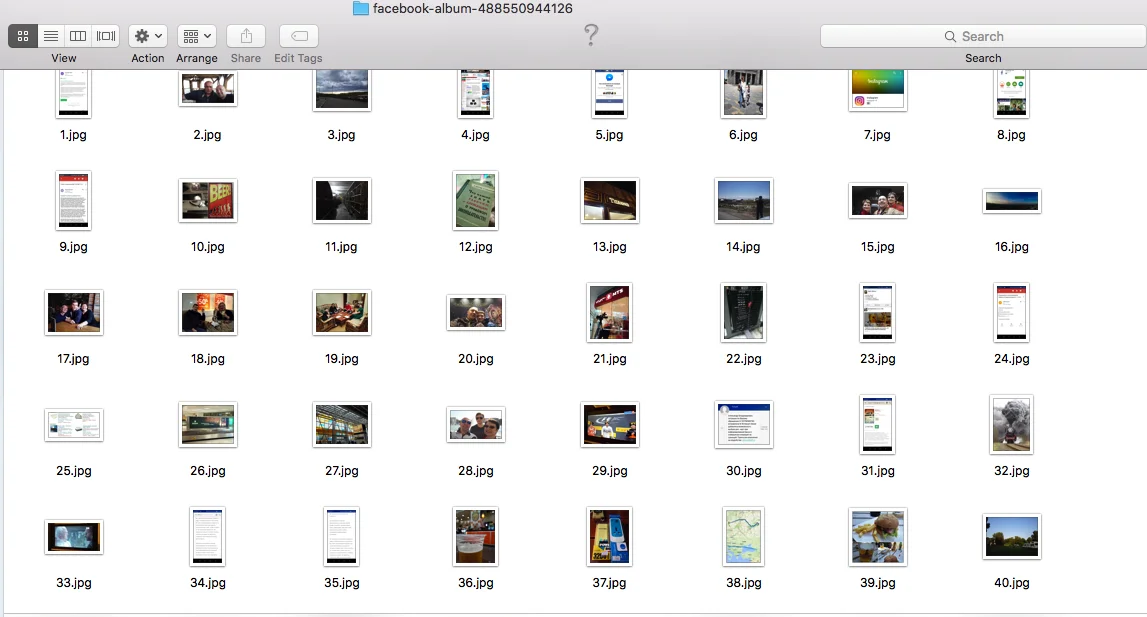Screen dimensions: 1147x617
Task: Click the 25.jpg file name label
Action: [74, 471]
